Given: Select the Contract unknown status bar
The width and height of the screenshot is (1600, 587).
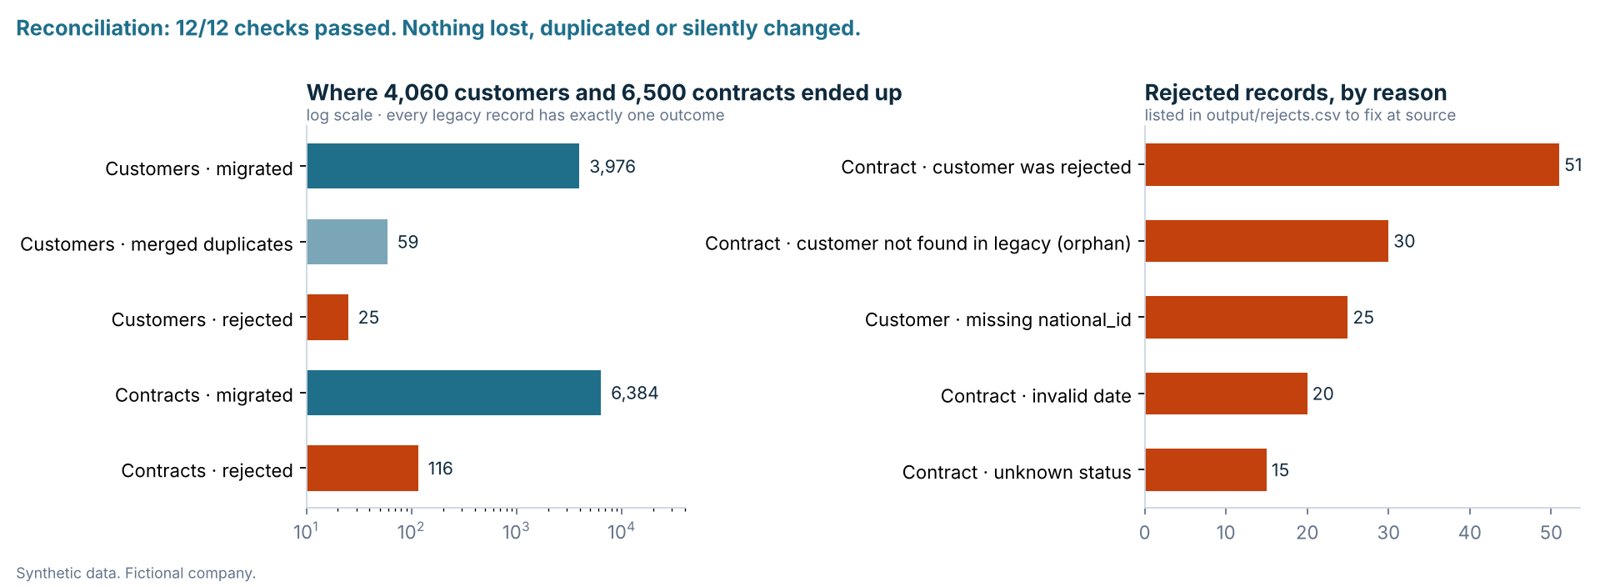Looking at the screenshot, I should pos(1206,470).
